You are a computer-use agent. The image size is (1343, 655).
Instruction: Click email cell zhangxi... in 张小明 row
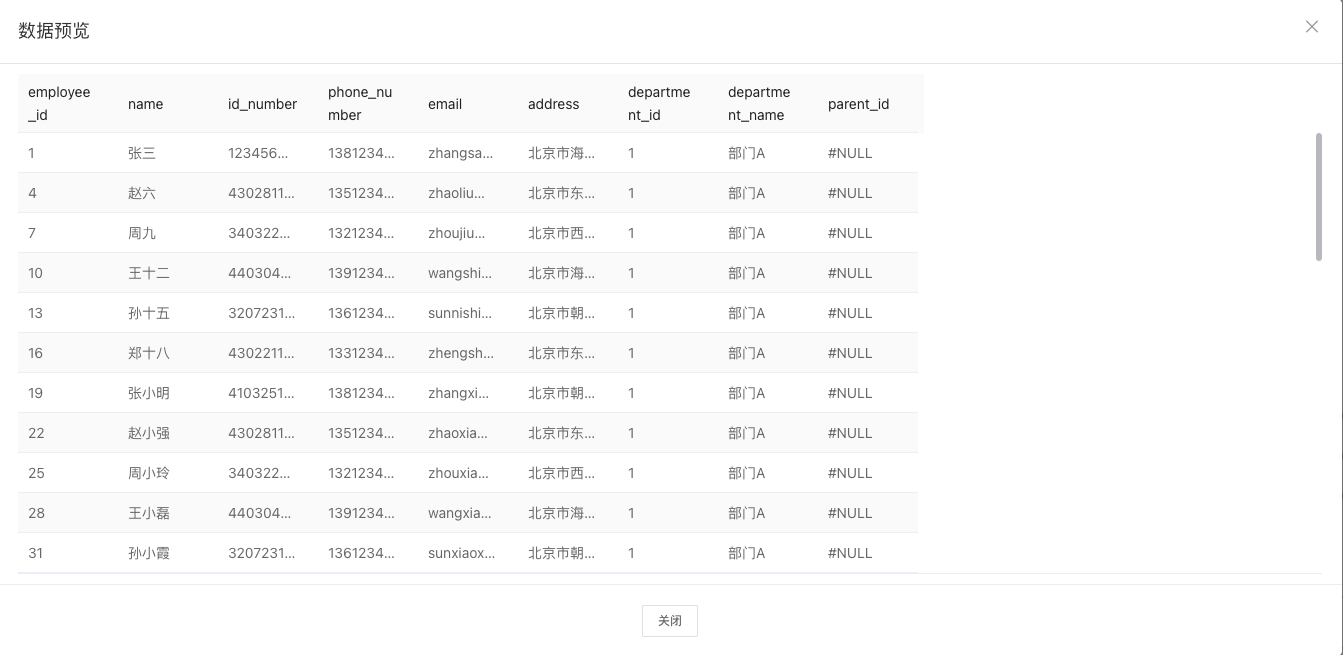[x=458, y=393]
